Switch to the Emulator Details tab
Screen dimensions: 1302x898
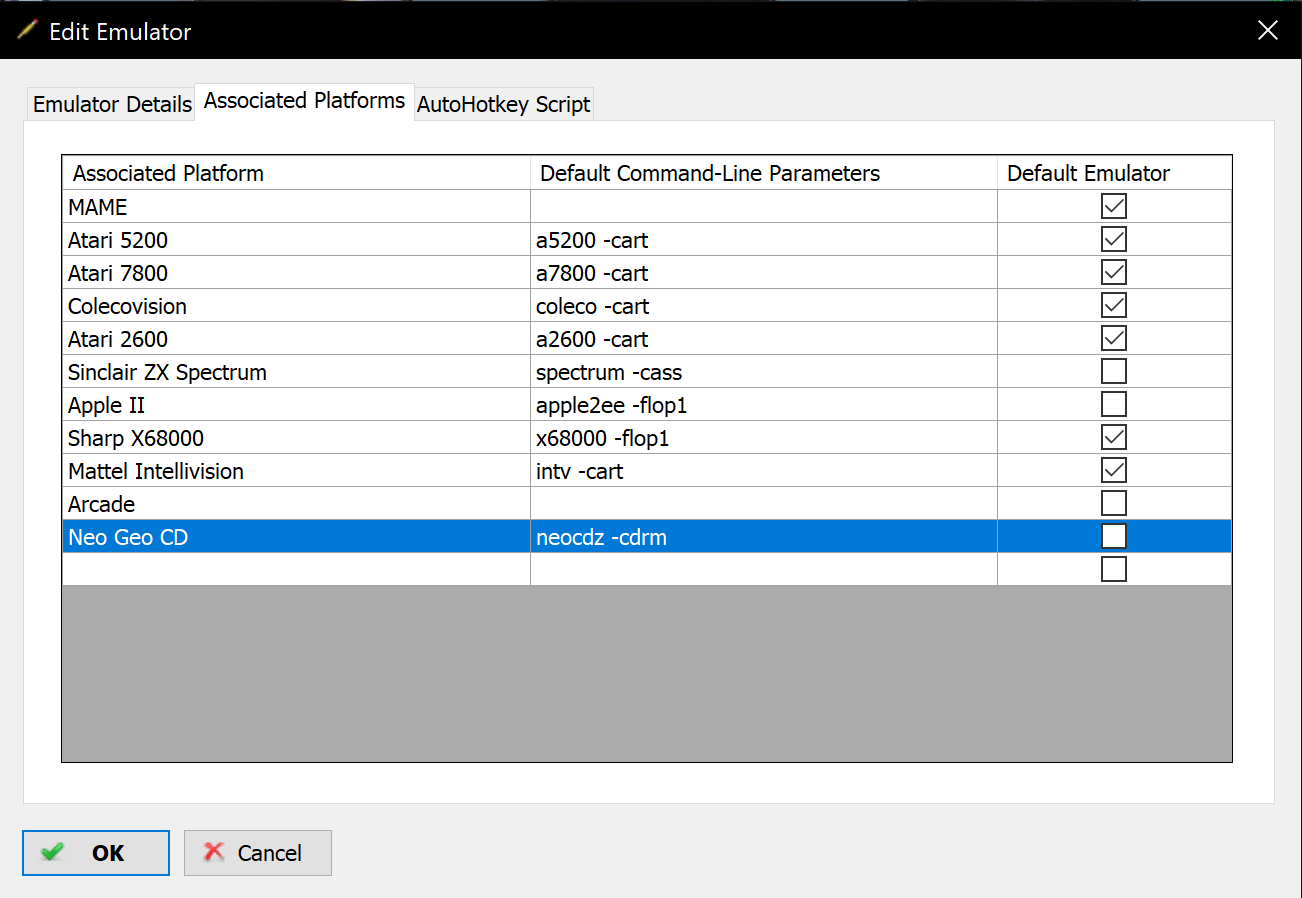tap(112, 104)
